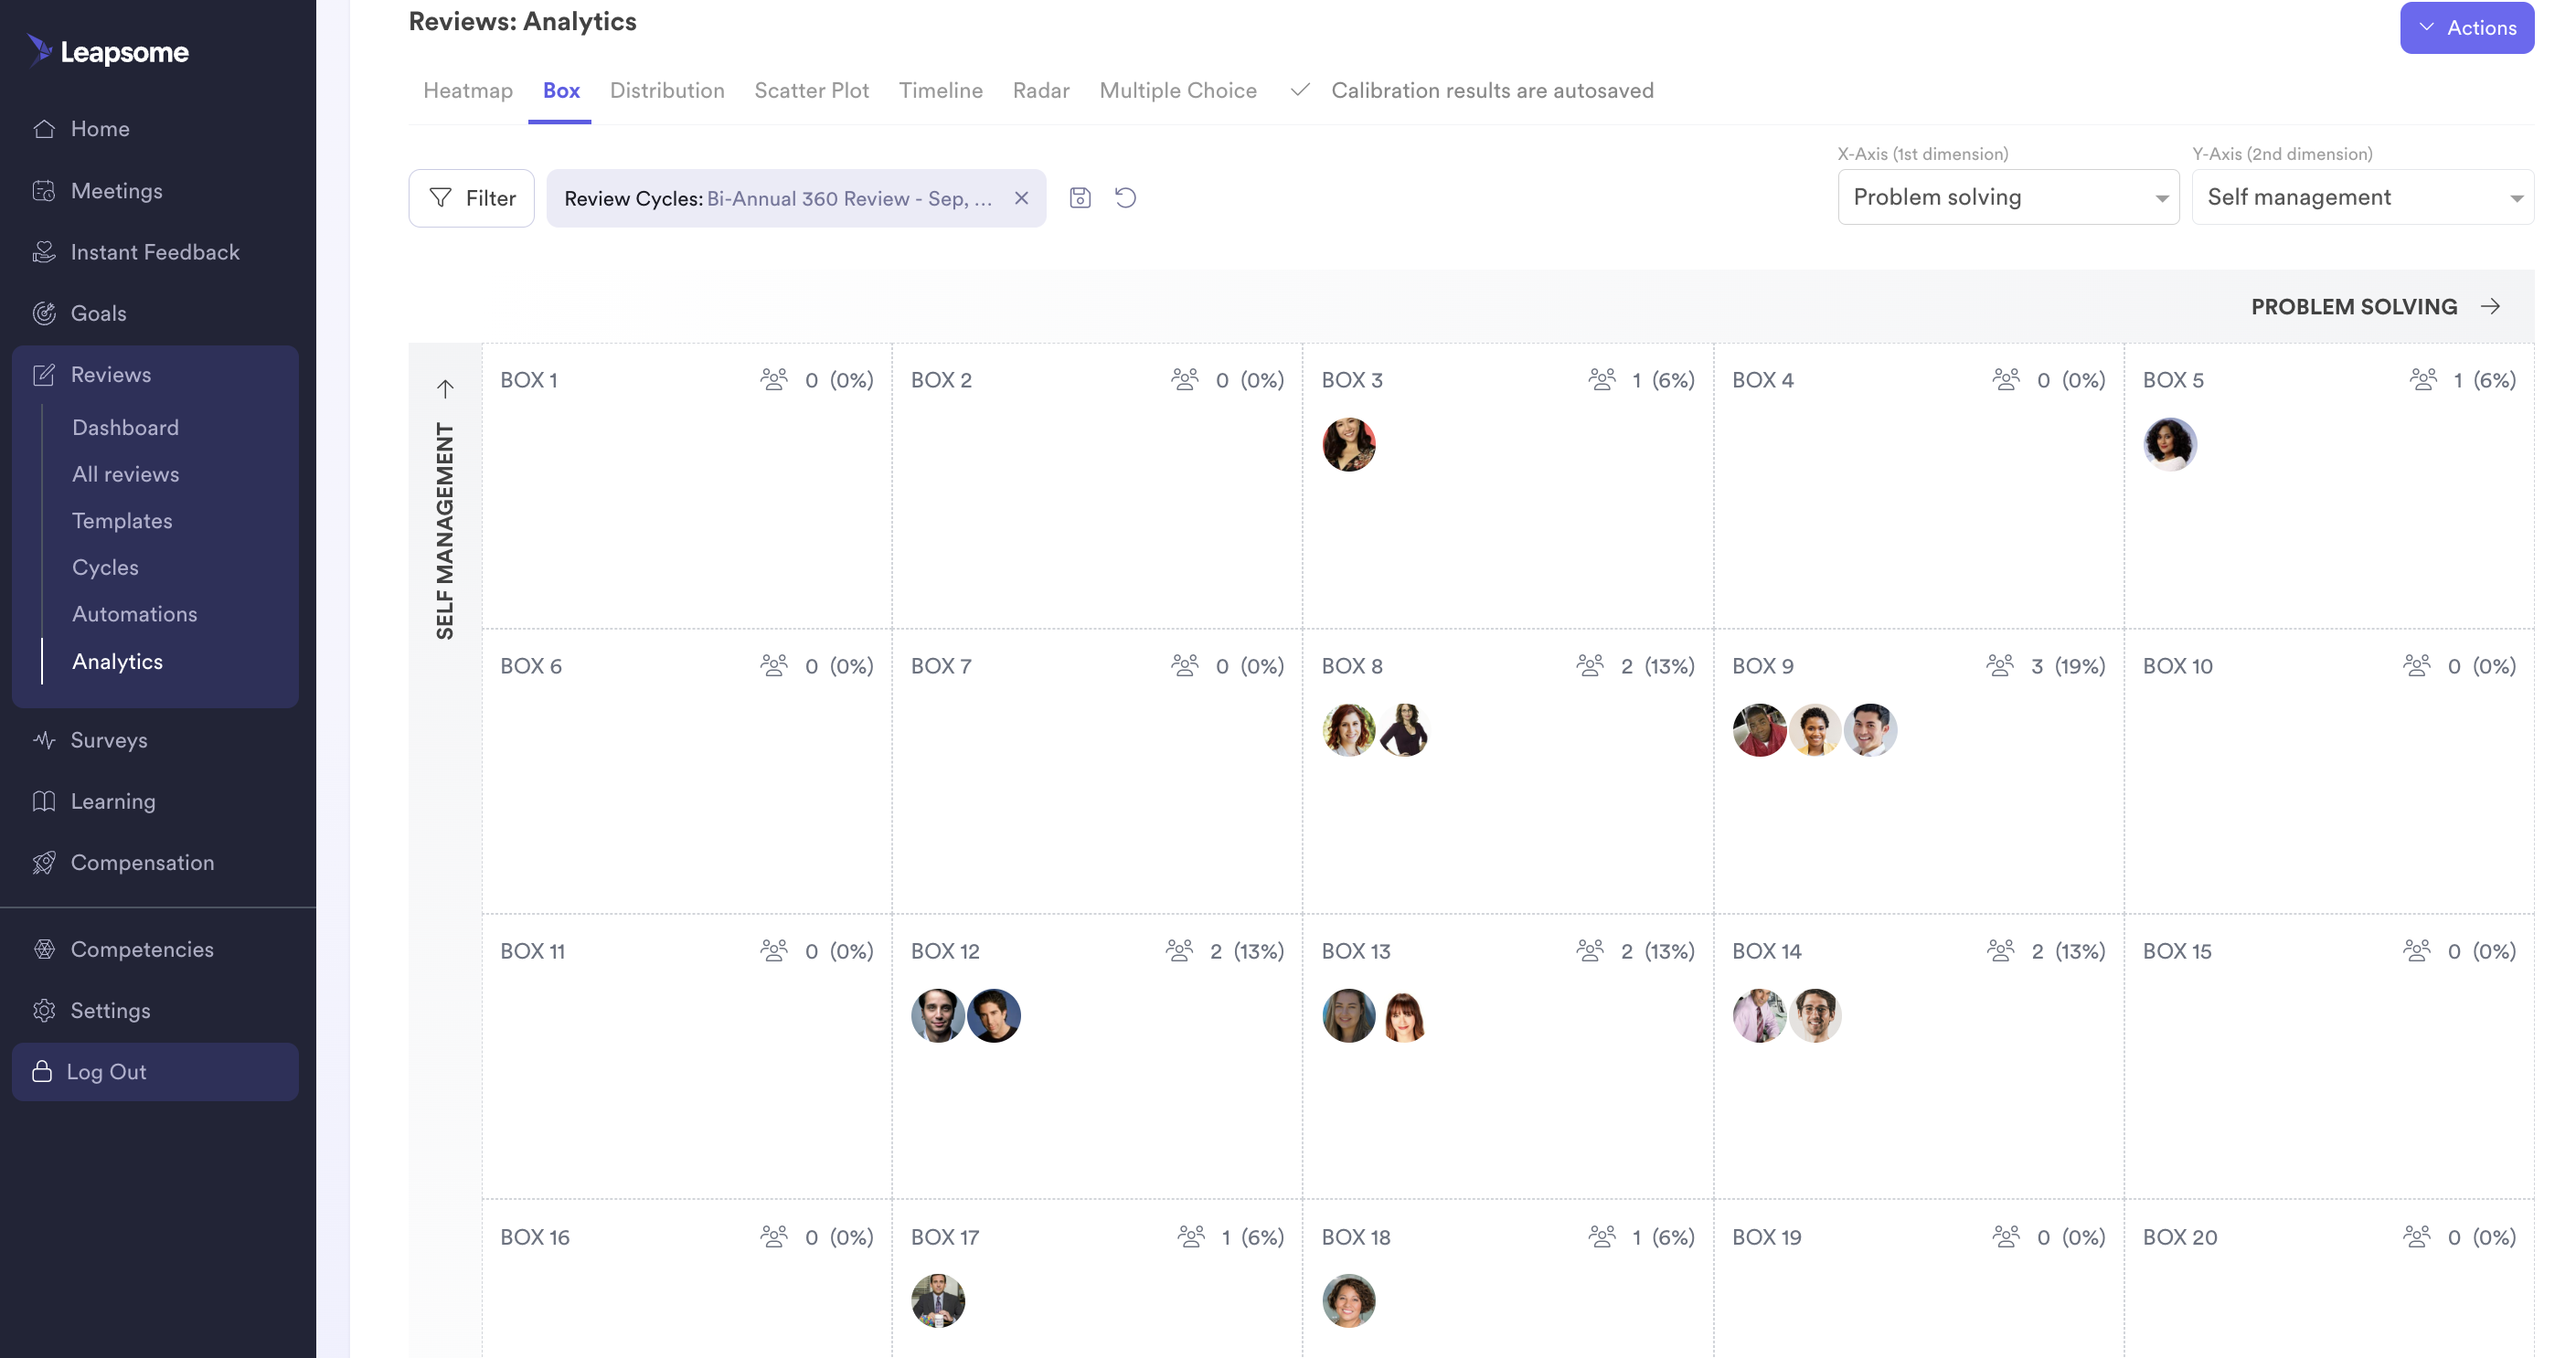2576x1358 pixels.
Task: Click the people icon in Box 9 header
Action: click(2000, 666)
